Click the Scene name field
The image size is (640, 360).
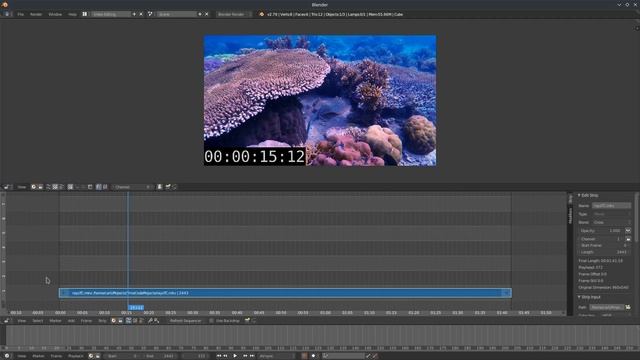(x=176, y=14)
